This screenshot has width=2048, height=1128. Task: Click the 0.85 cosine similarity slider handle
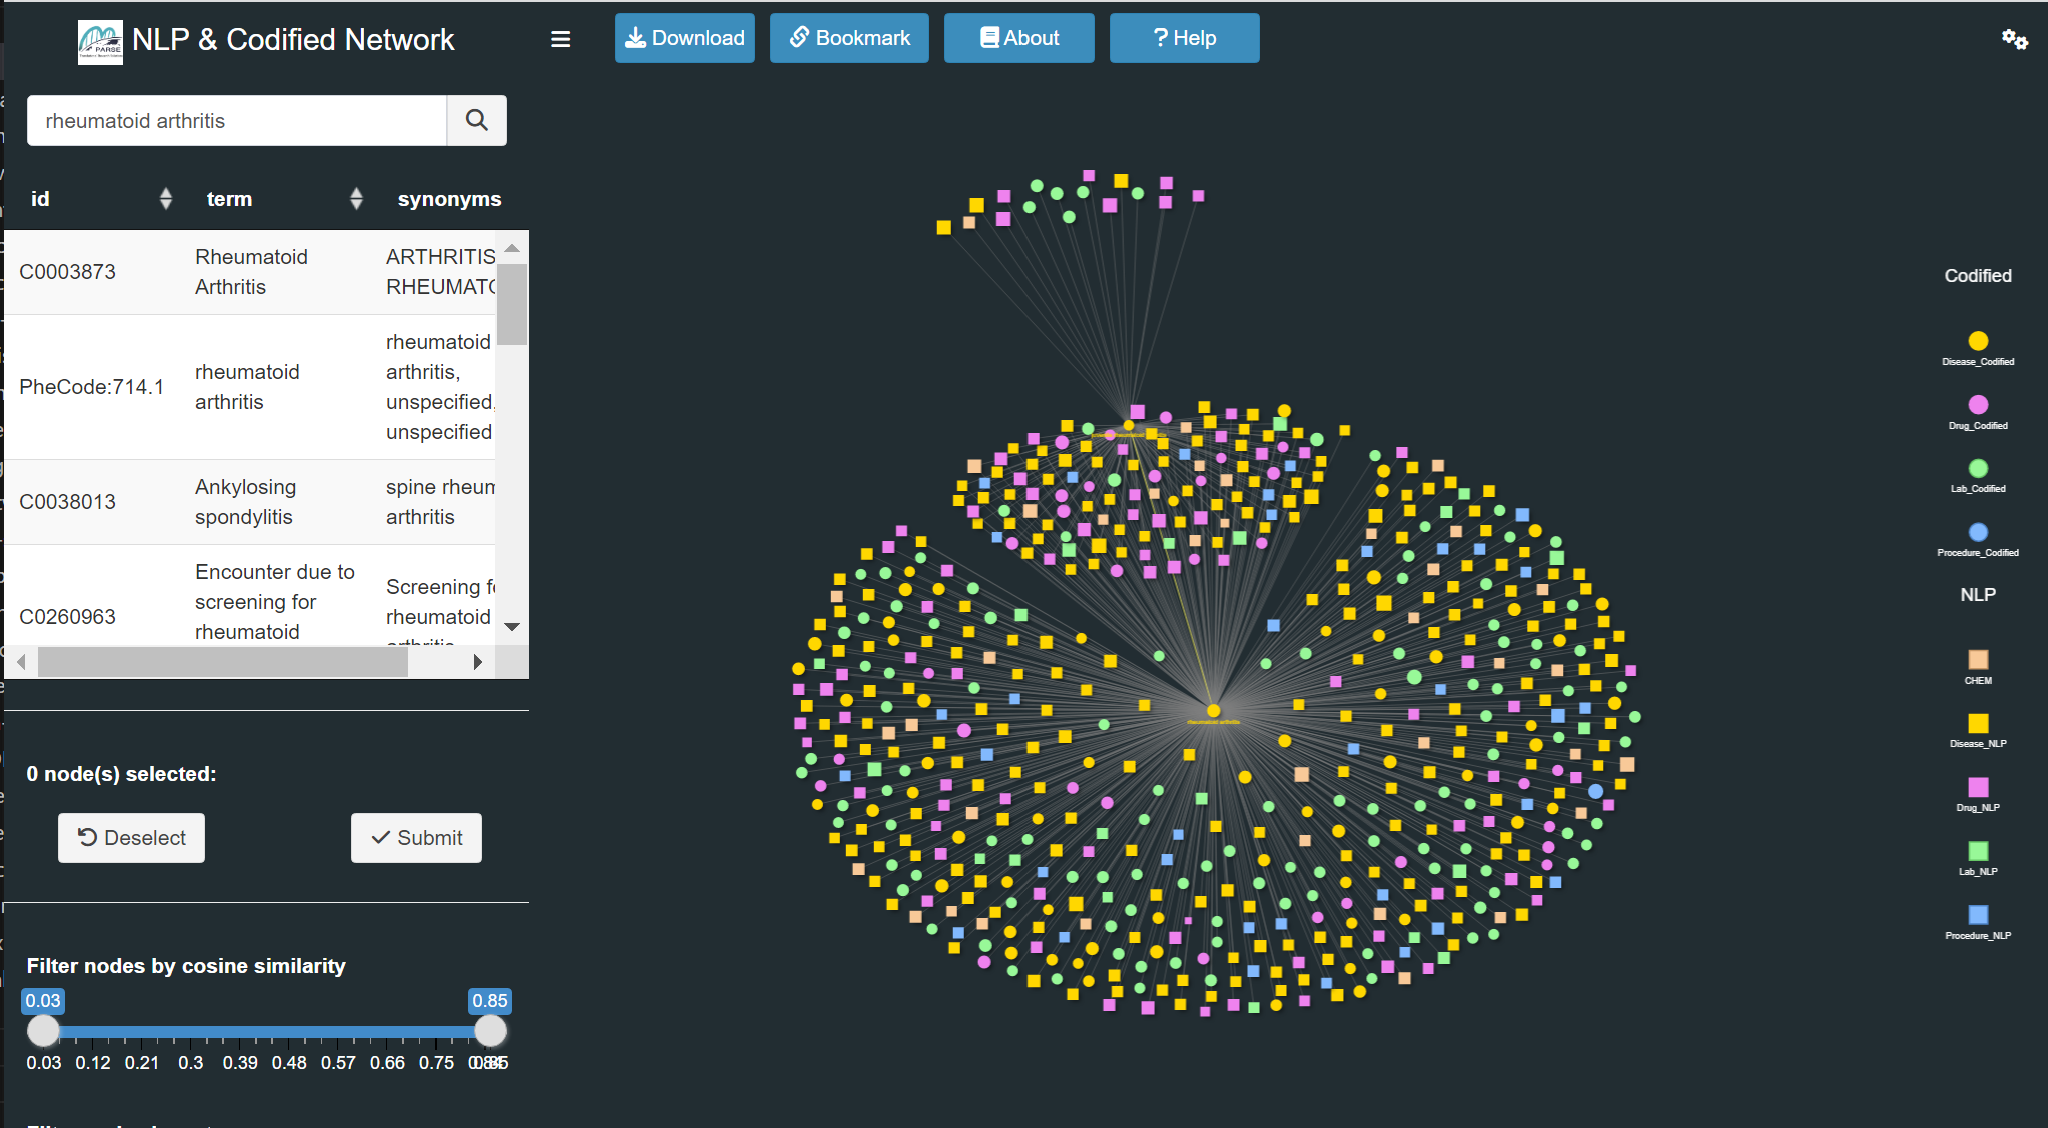[490, 1031]
